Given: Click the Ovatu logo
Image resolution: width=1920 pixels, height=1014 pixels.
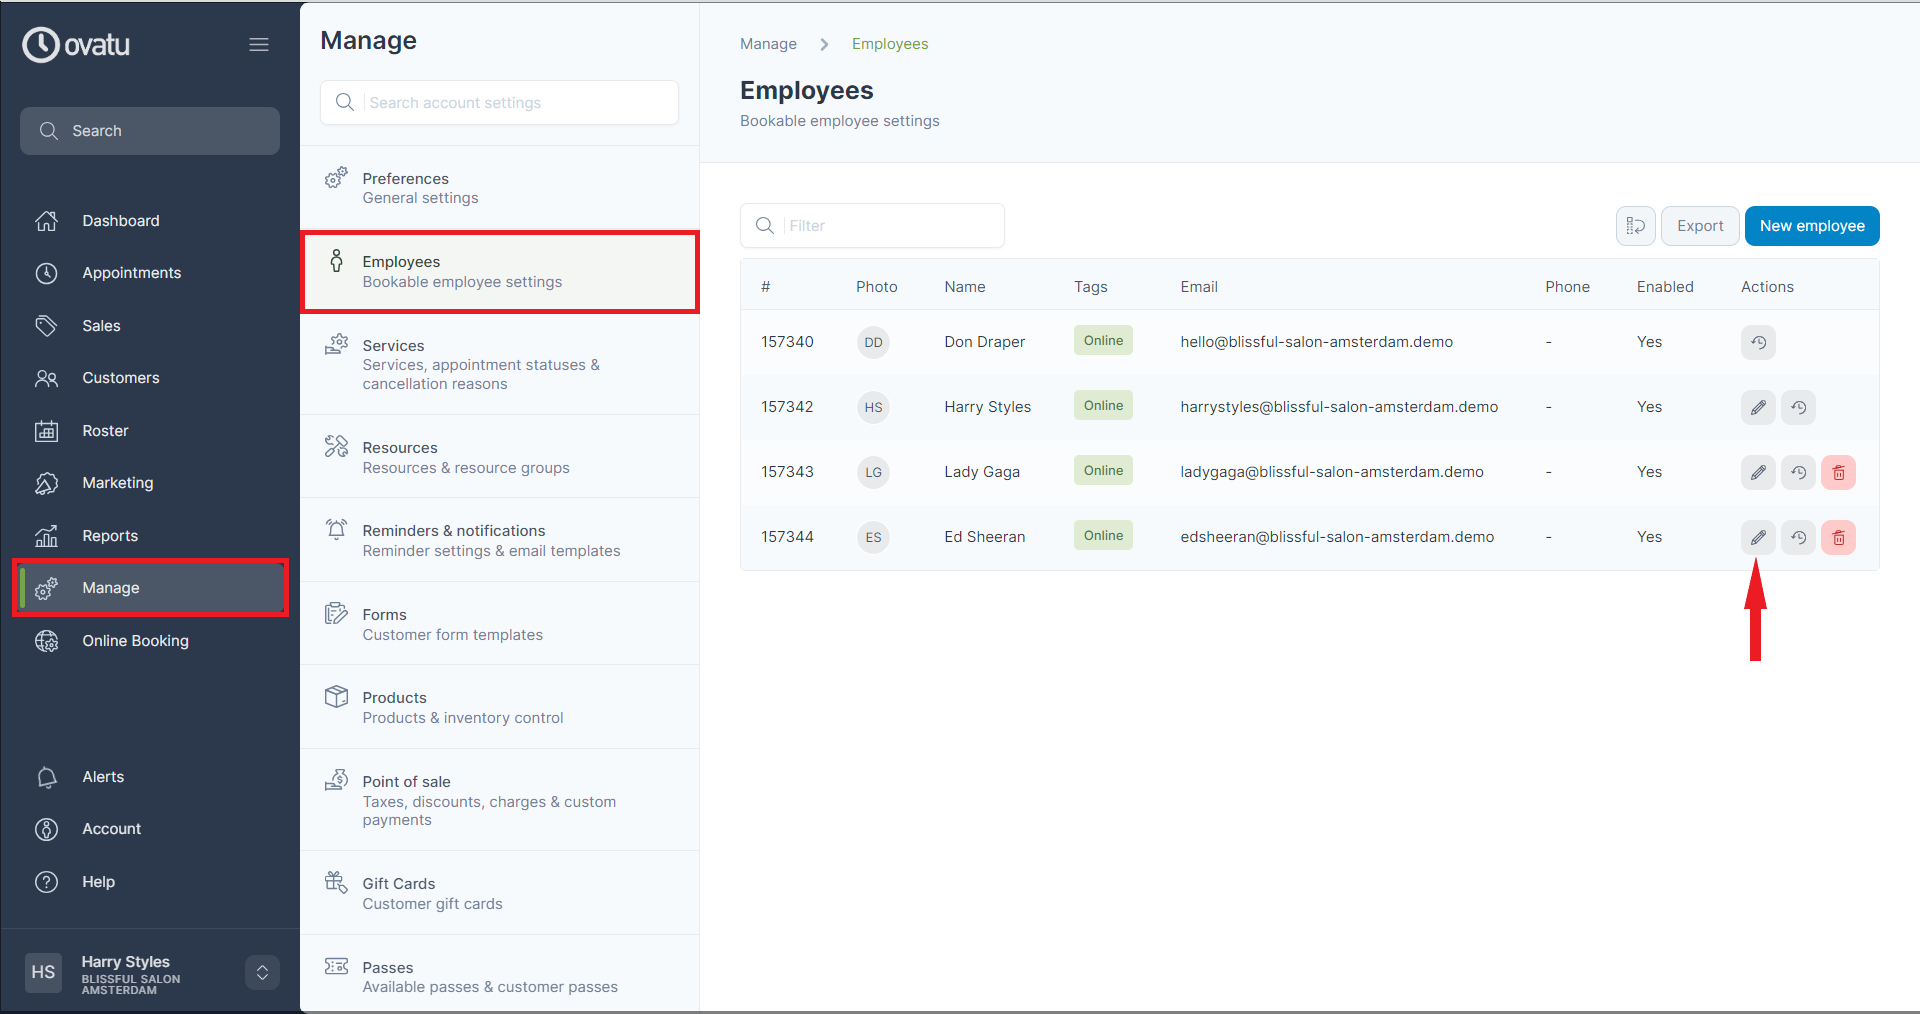Looking at the screenshot, I should 76,44.
